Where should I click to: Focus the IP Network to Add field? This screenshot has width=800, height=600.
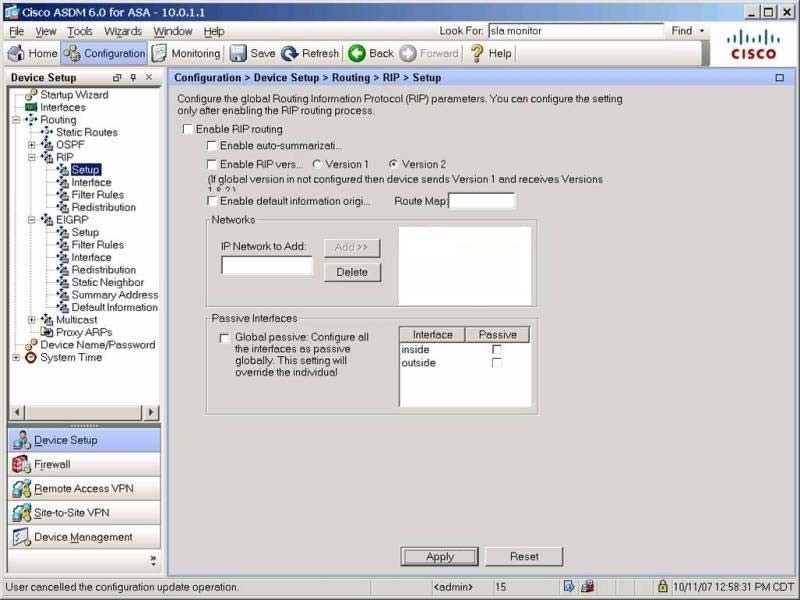pos(267,265)
